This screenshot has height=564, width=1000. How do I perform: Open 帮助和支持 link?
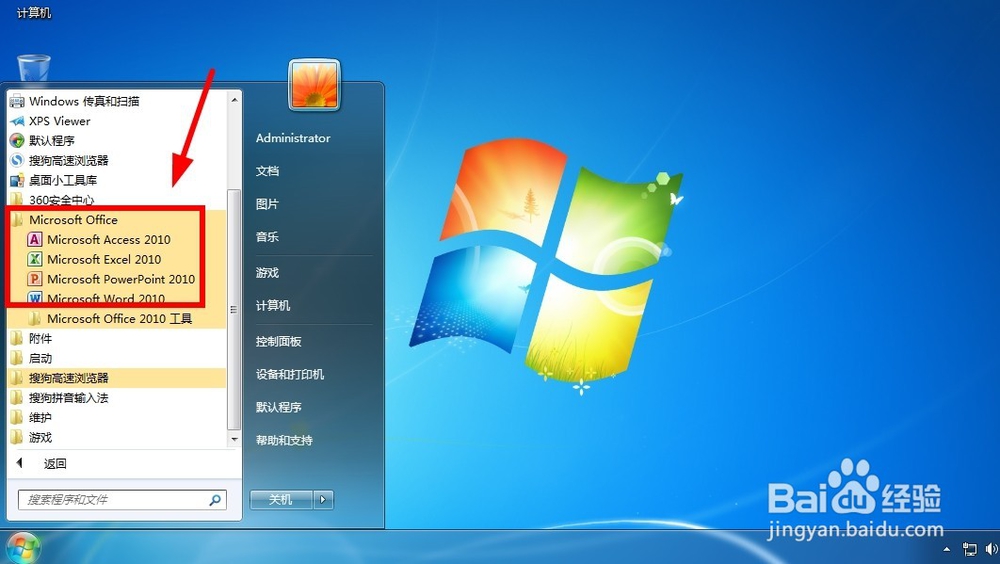tap(284, 440)
